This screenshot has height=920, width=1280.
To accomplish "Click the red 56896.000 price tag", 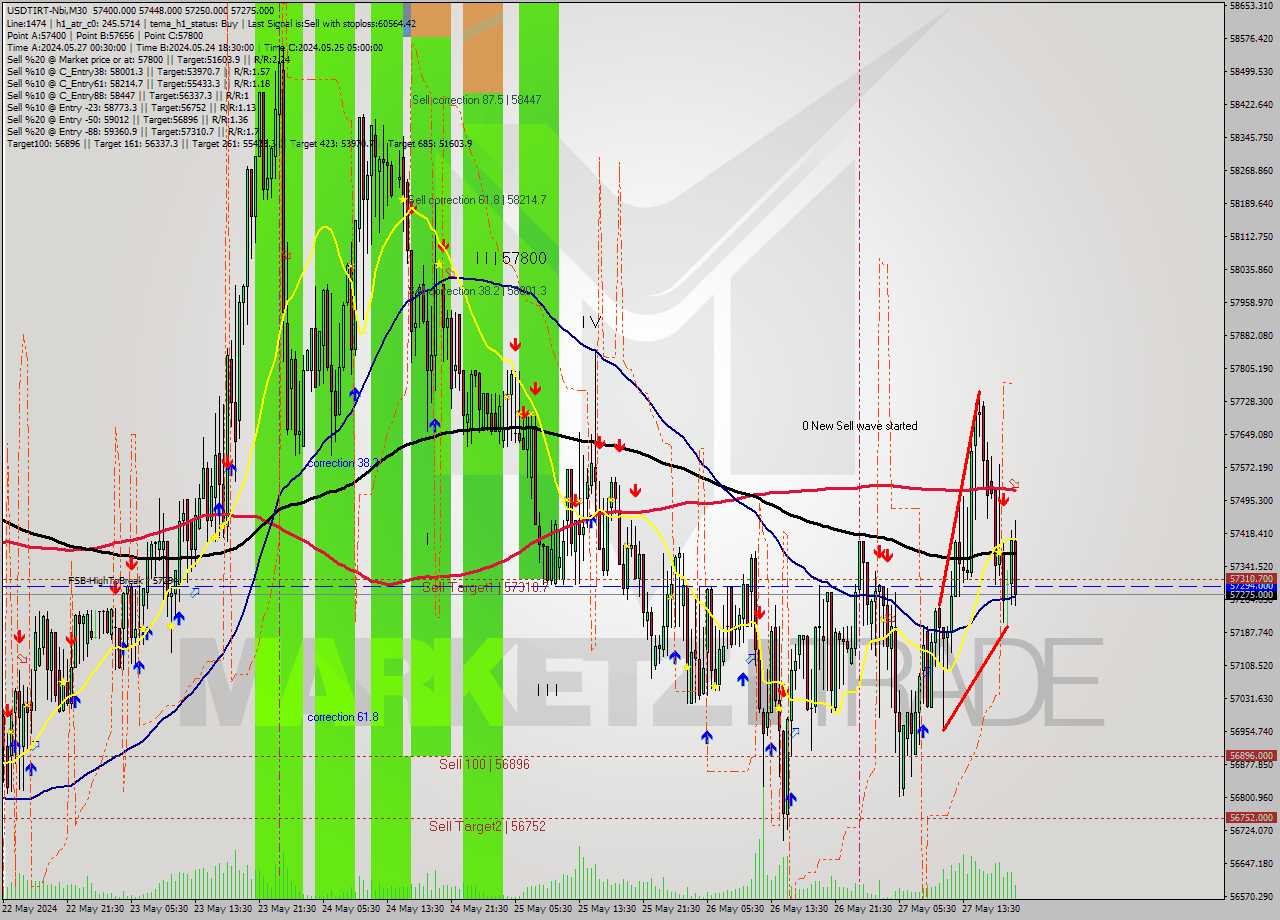I will click(x=1251, y=755).
